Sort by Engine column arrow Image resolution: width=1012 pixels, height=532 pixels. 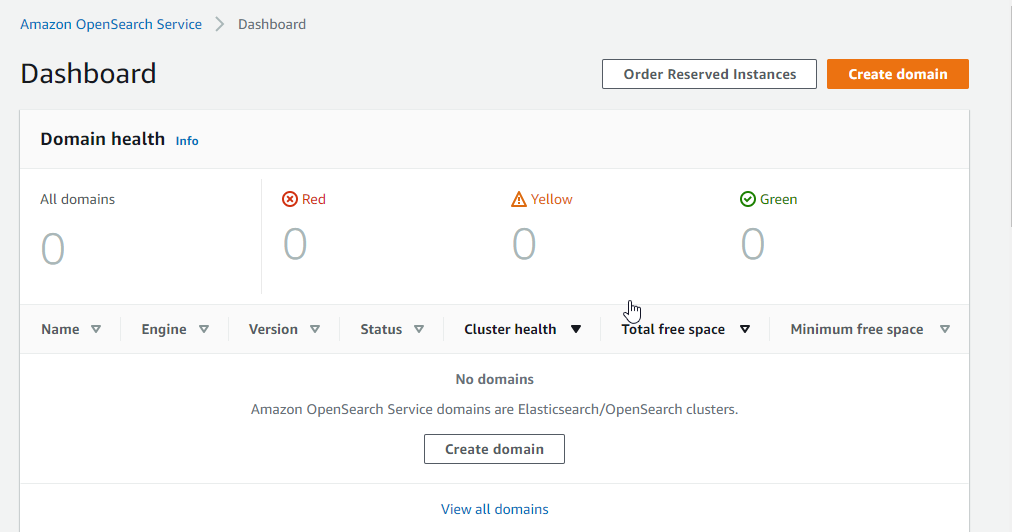click(x=204, y=329)
